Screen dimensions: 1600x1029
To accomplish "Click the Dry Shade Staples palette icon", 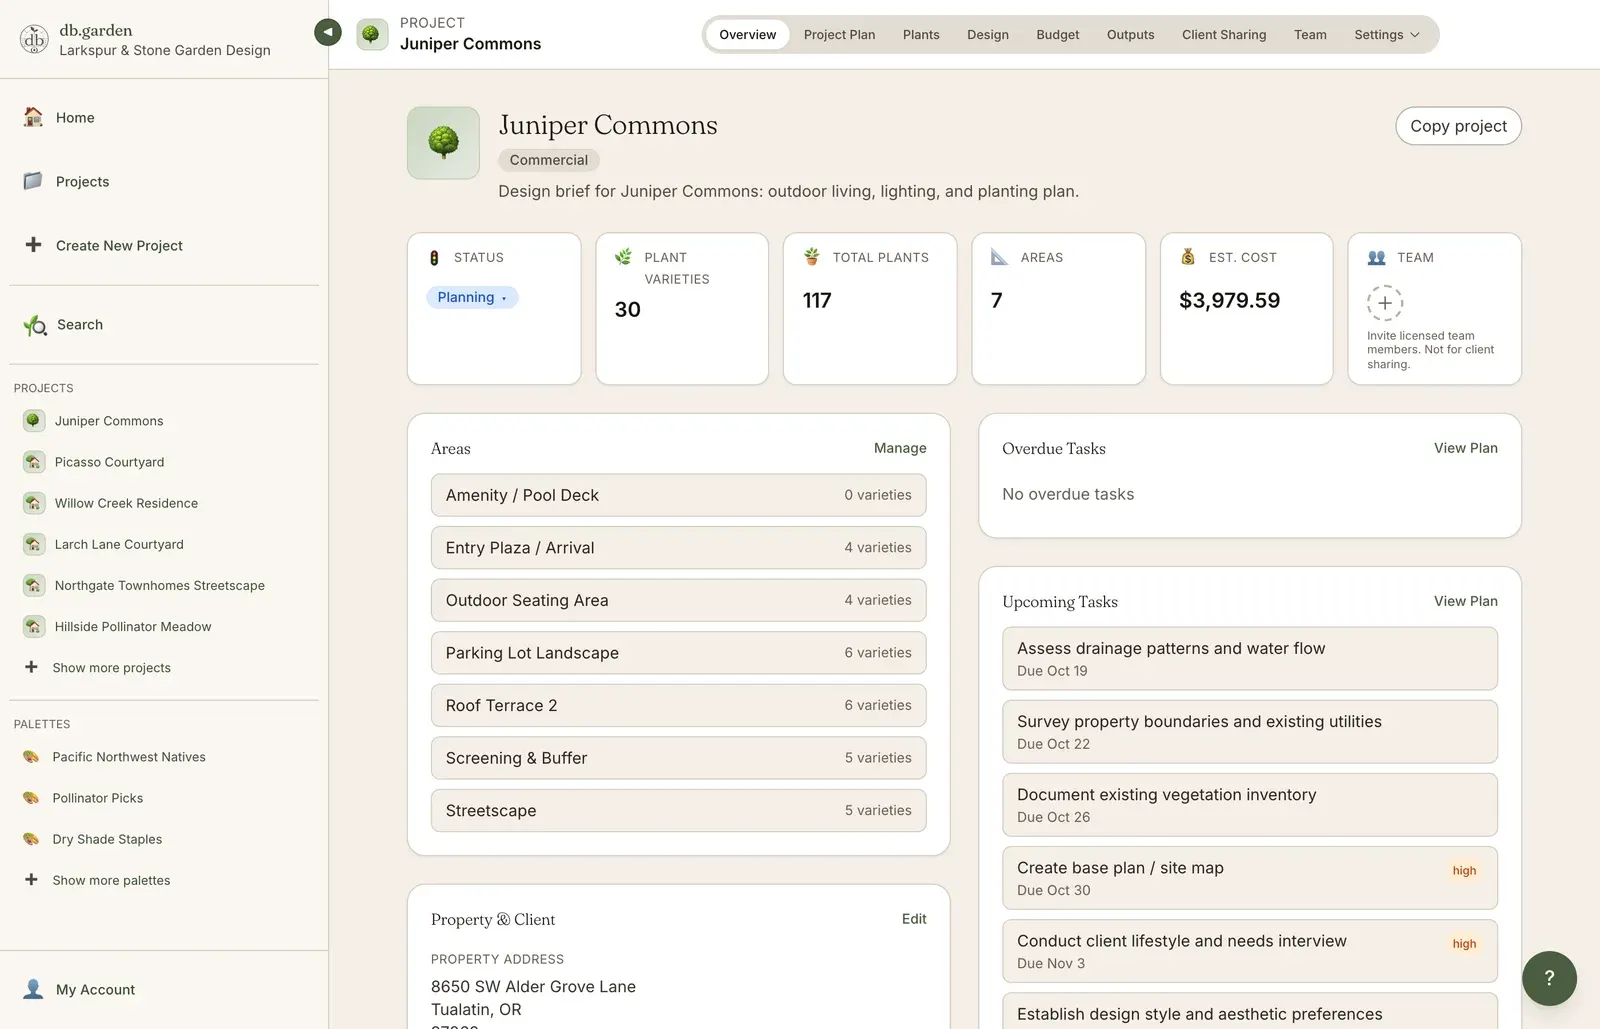I will click(x=31, y=839).
